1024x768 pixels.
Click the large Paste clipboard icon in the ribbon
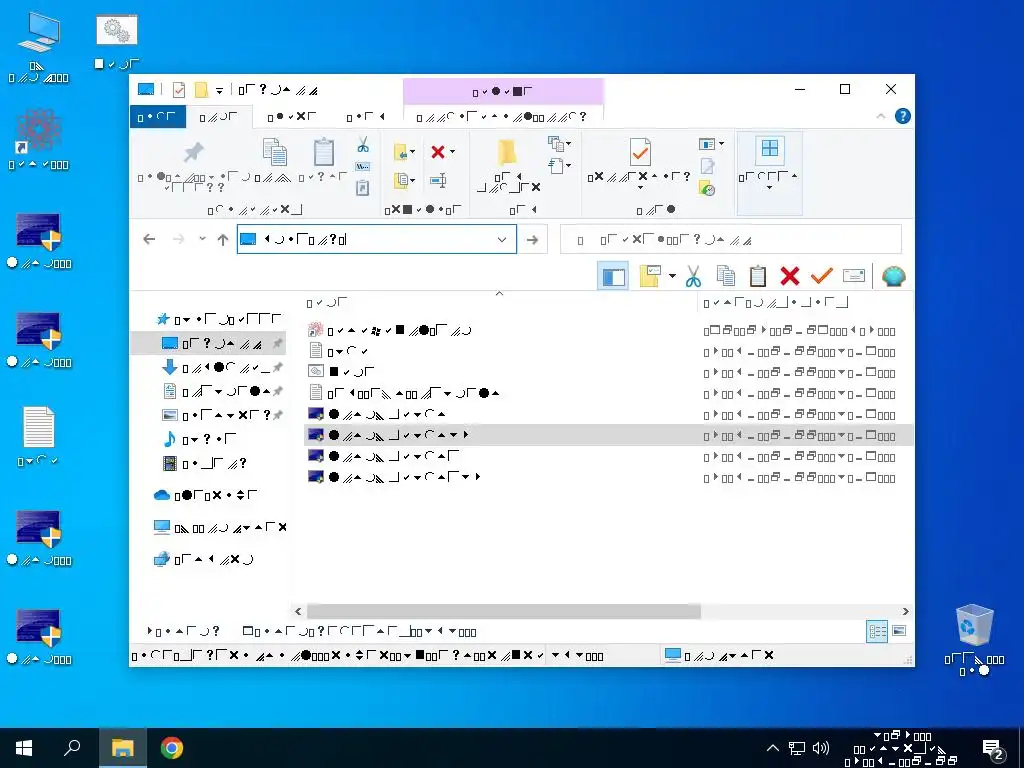pyautogui.click(x=324, y=152)
